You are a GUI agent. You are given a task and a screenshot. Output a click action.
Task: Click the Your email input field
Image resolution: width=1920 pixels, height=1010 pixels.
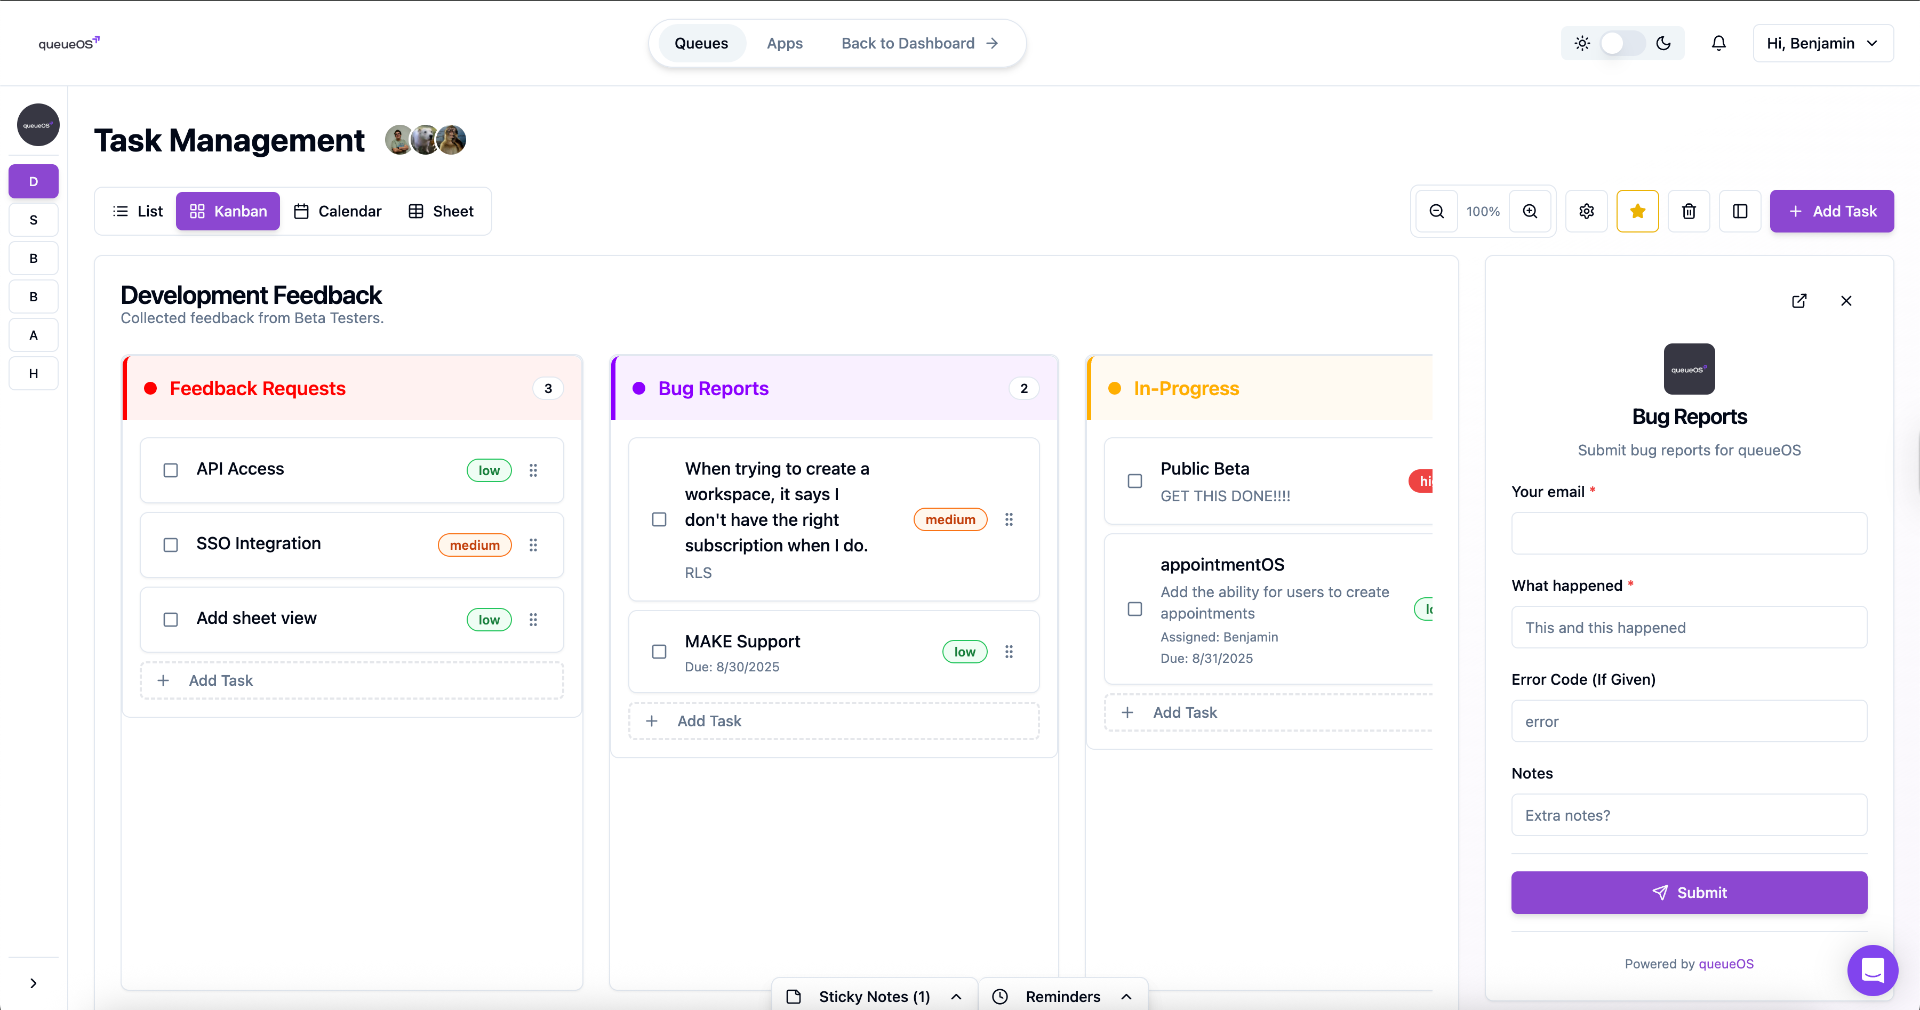(x=1689, y=533)
